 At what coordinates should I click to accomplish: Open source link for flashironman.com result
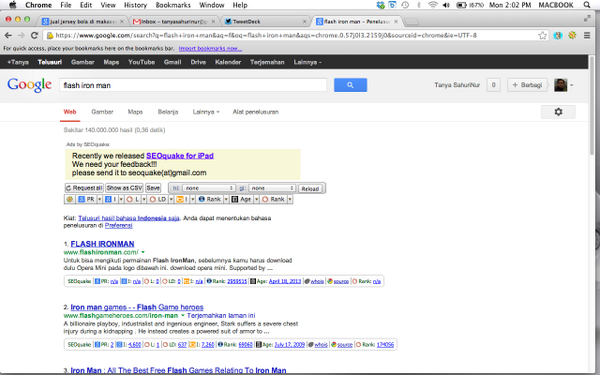click(x=338, y=281)
